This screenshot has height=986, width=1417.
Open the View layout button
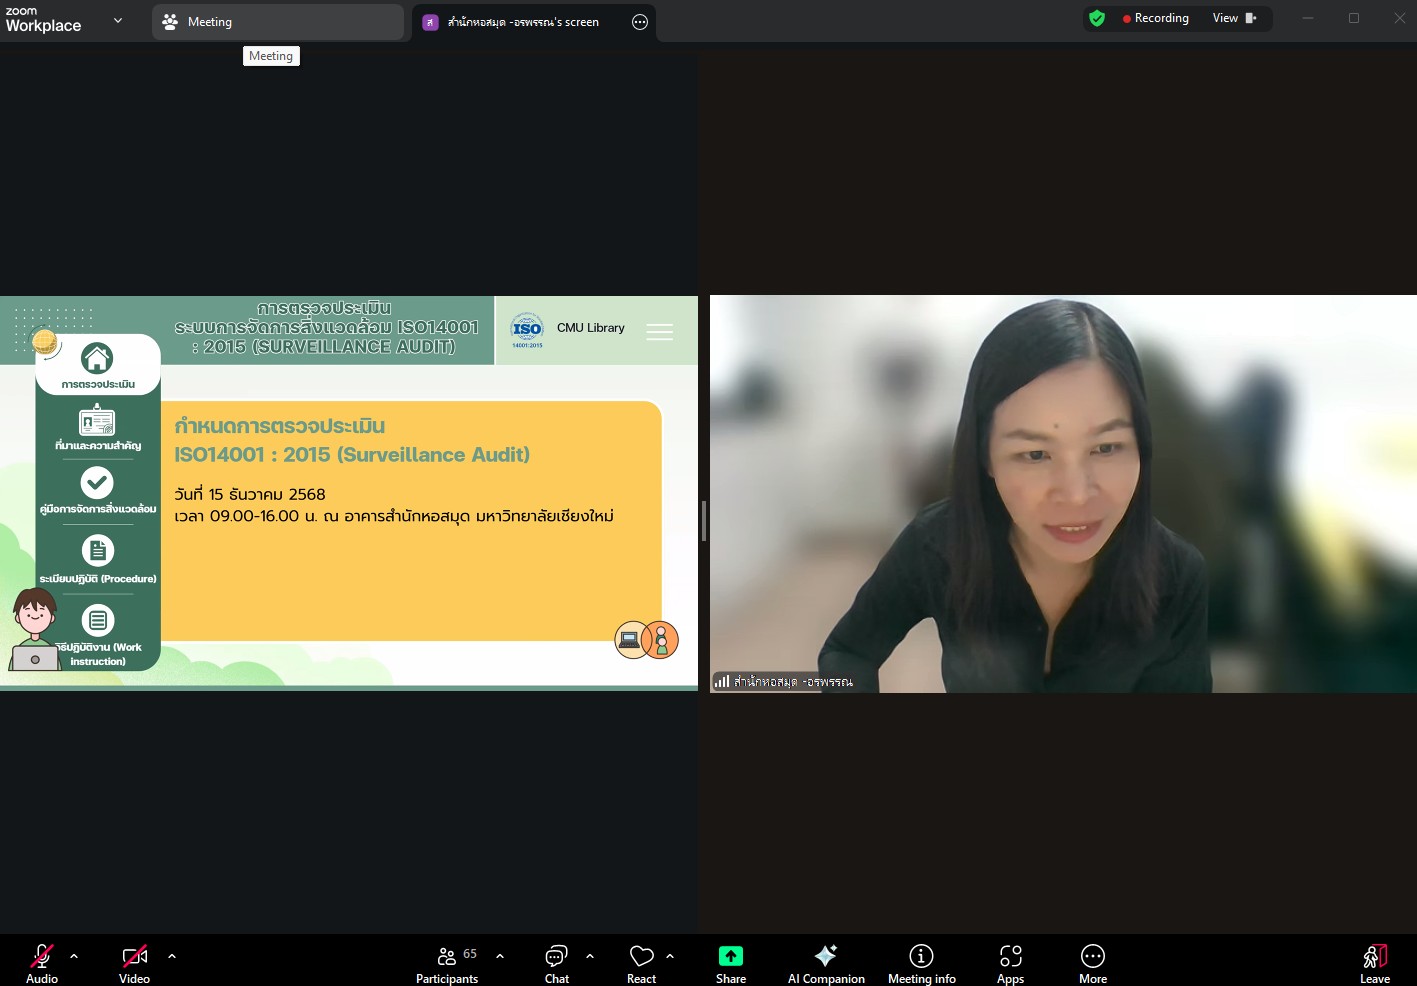pos(1234,18)
